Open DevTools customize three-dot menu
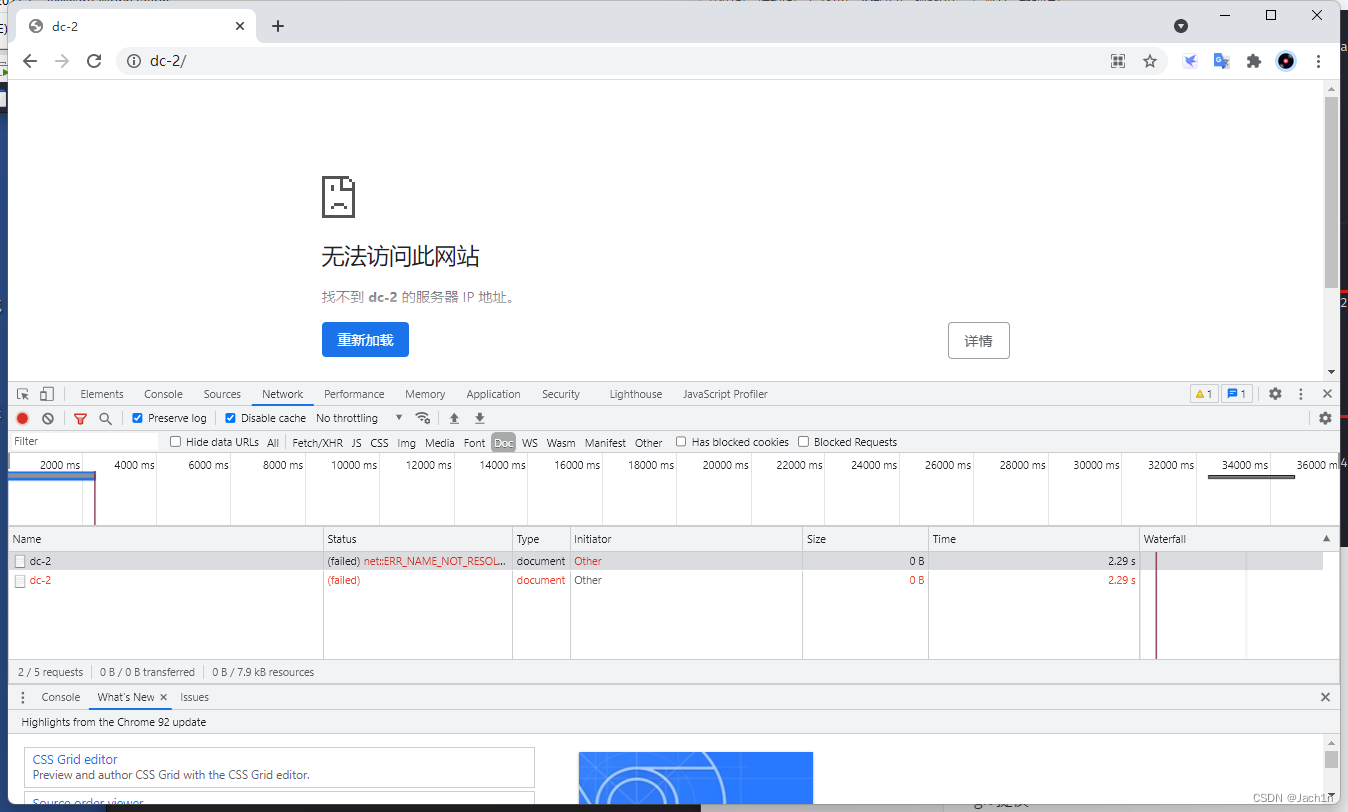This screenshot has height=812, width=1348. pyautogui.click(x=1301, y=394)
